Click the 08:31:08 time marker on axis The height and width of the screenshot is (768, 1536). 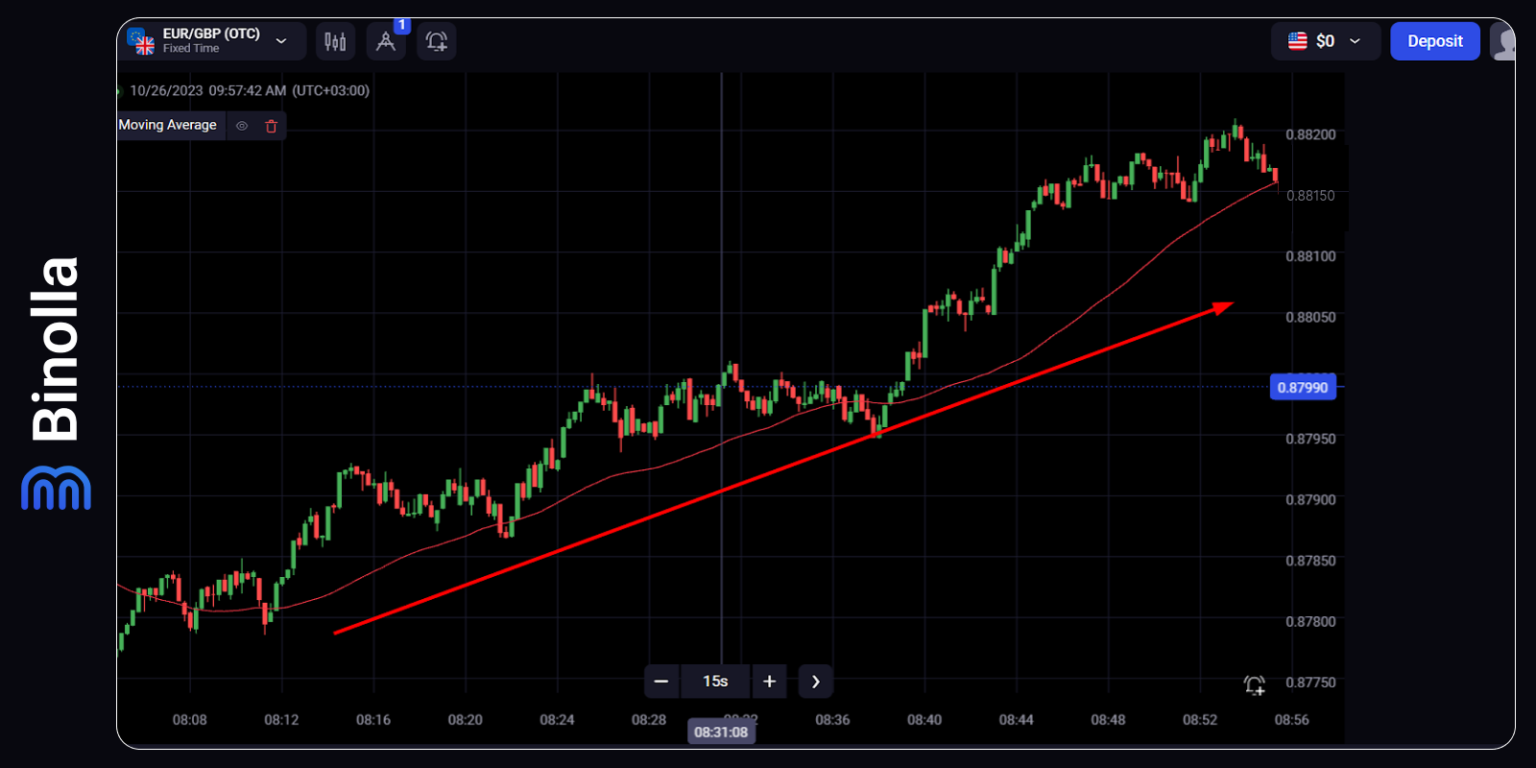click(721, 732)
